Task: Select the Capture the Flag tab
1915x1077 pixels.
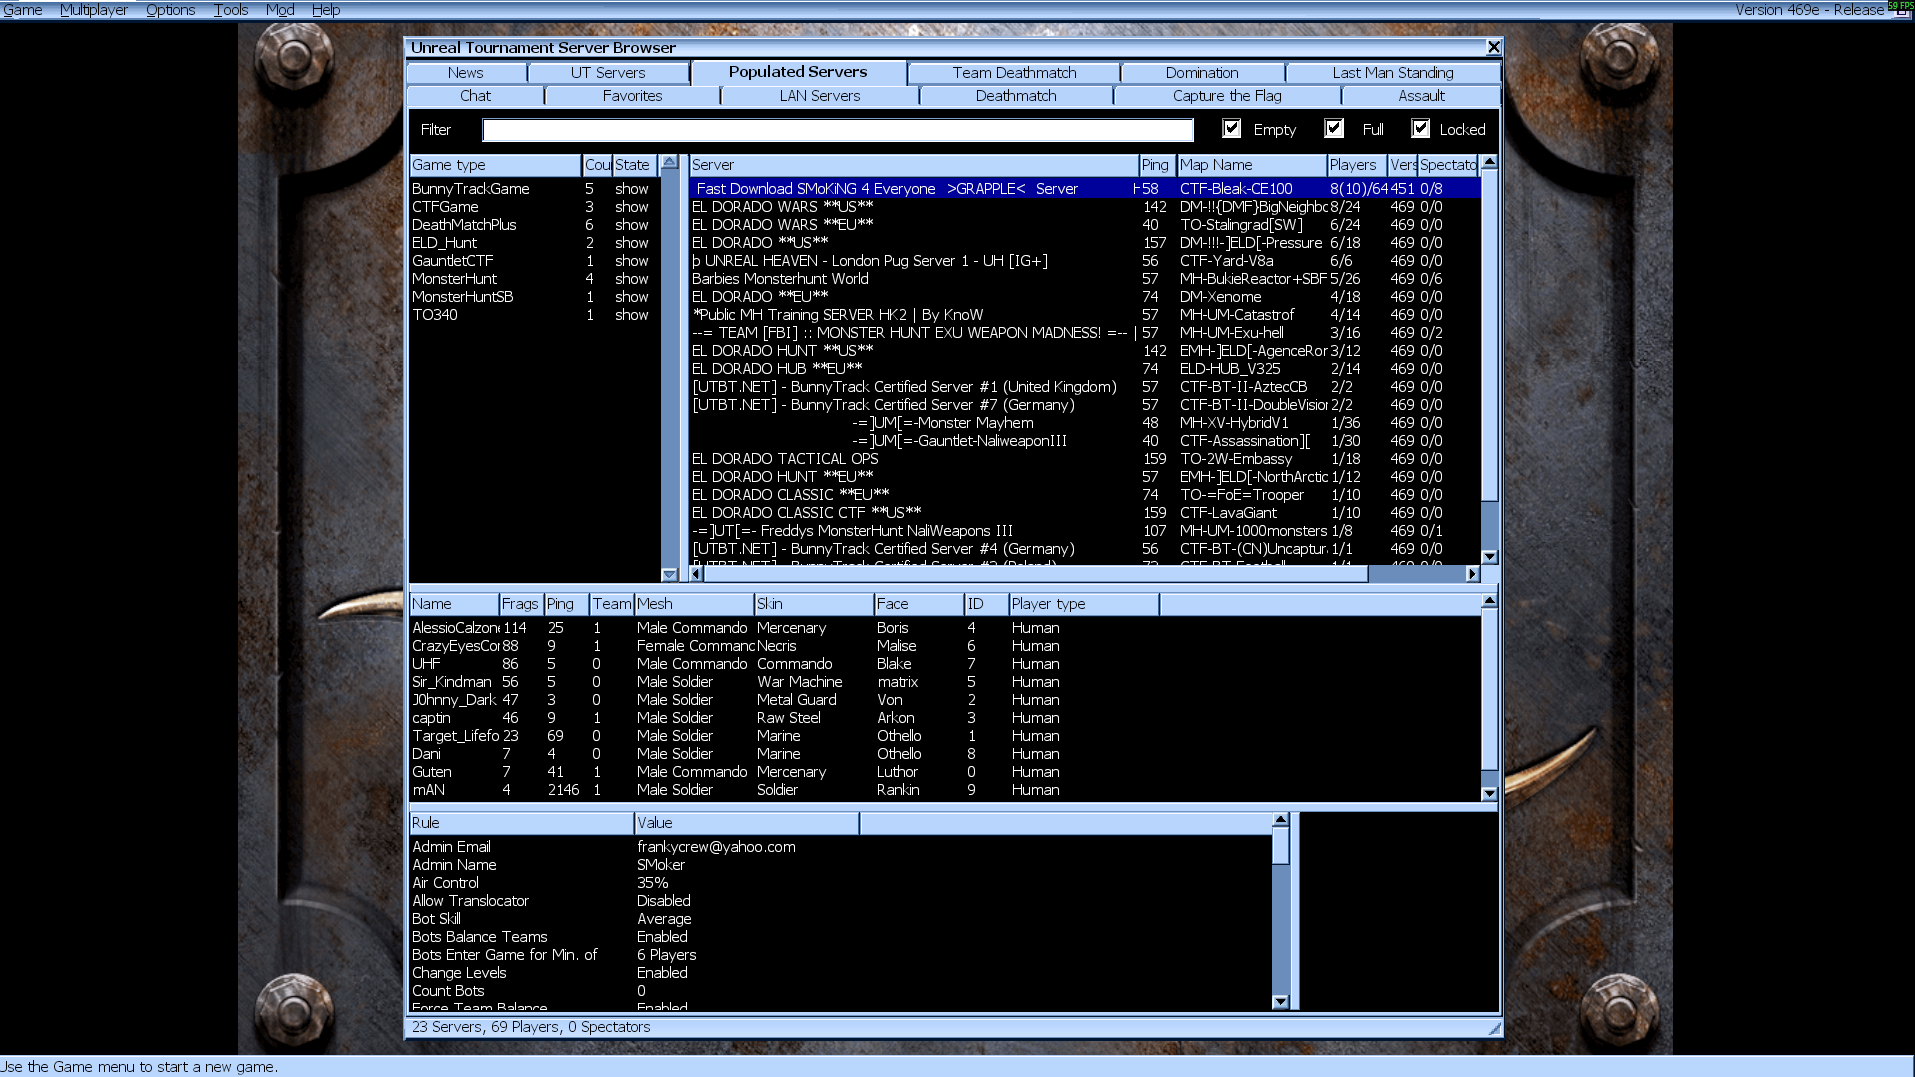Action: 1227,96
